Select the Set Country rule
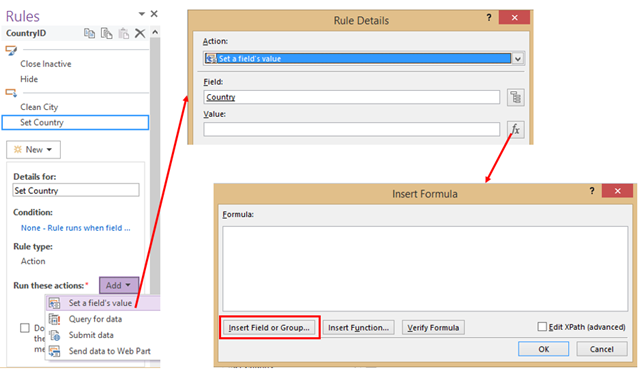The width and height of the screenshot is (640, 370). pos(76,122)
